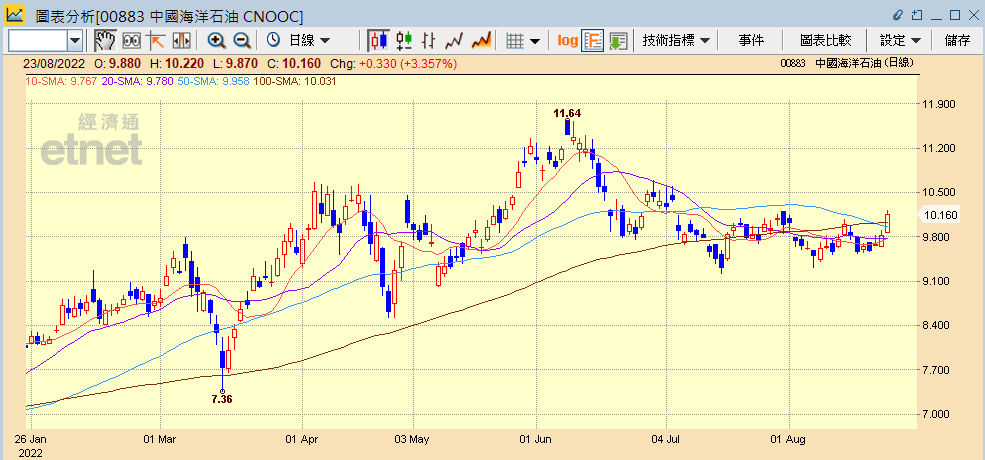The image size is (985, 460).
Task: Click the chart analysis app icon
Action: click(x=14, y=14)
